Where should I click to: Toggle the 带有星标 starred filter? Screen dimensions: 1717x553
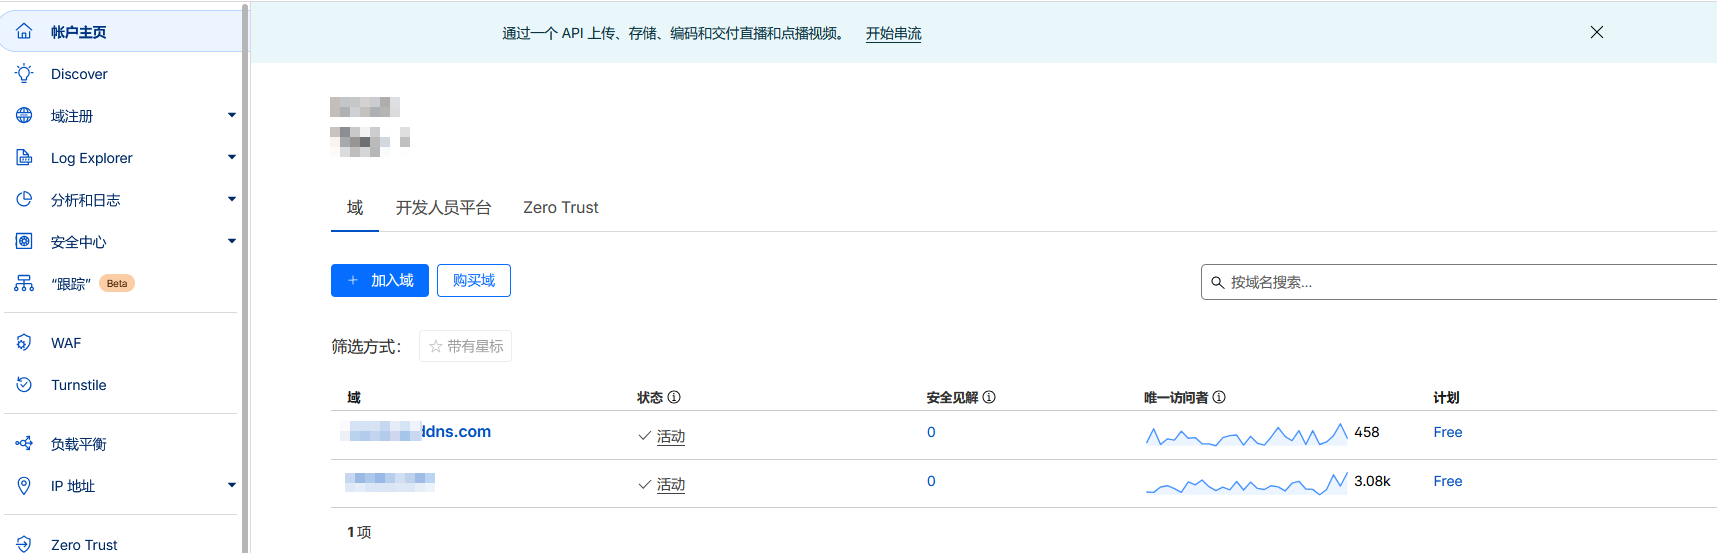[x=466, y=346]
